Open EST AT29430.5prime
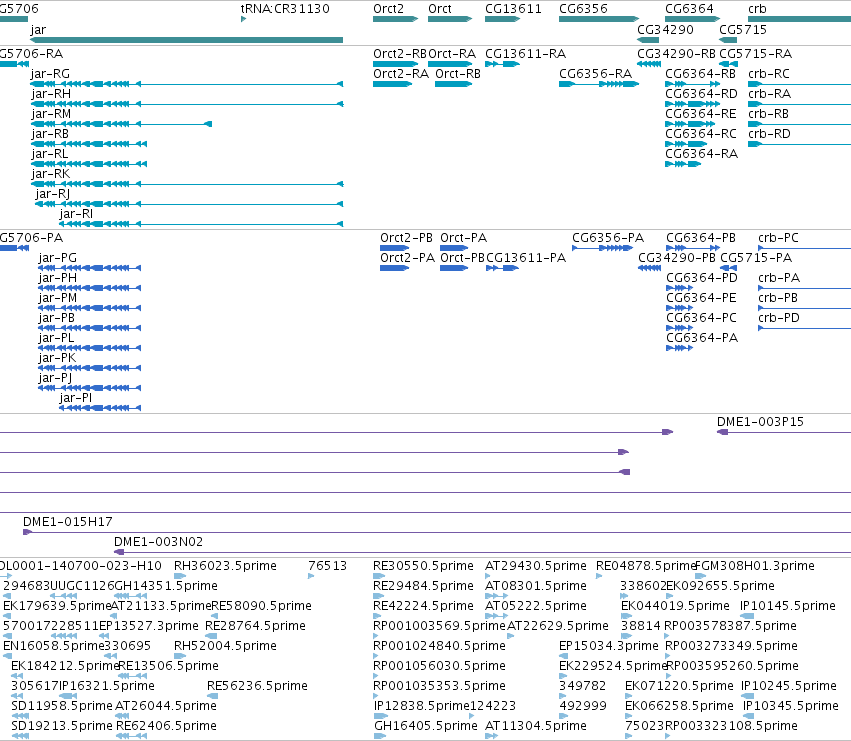Image resolution: width=851 pixels, height=741 pixels. pos(487,576)
